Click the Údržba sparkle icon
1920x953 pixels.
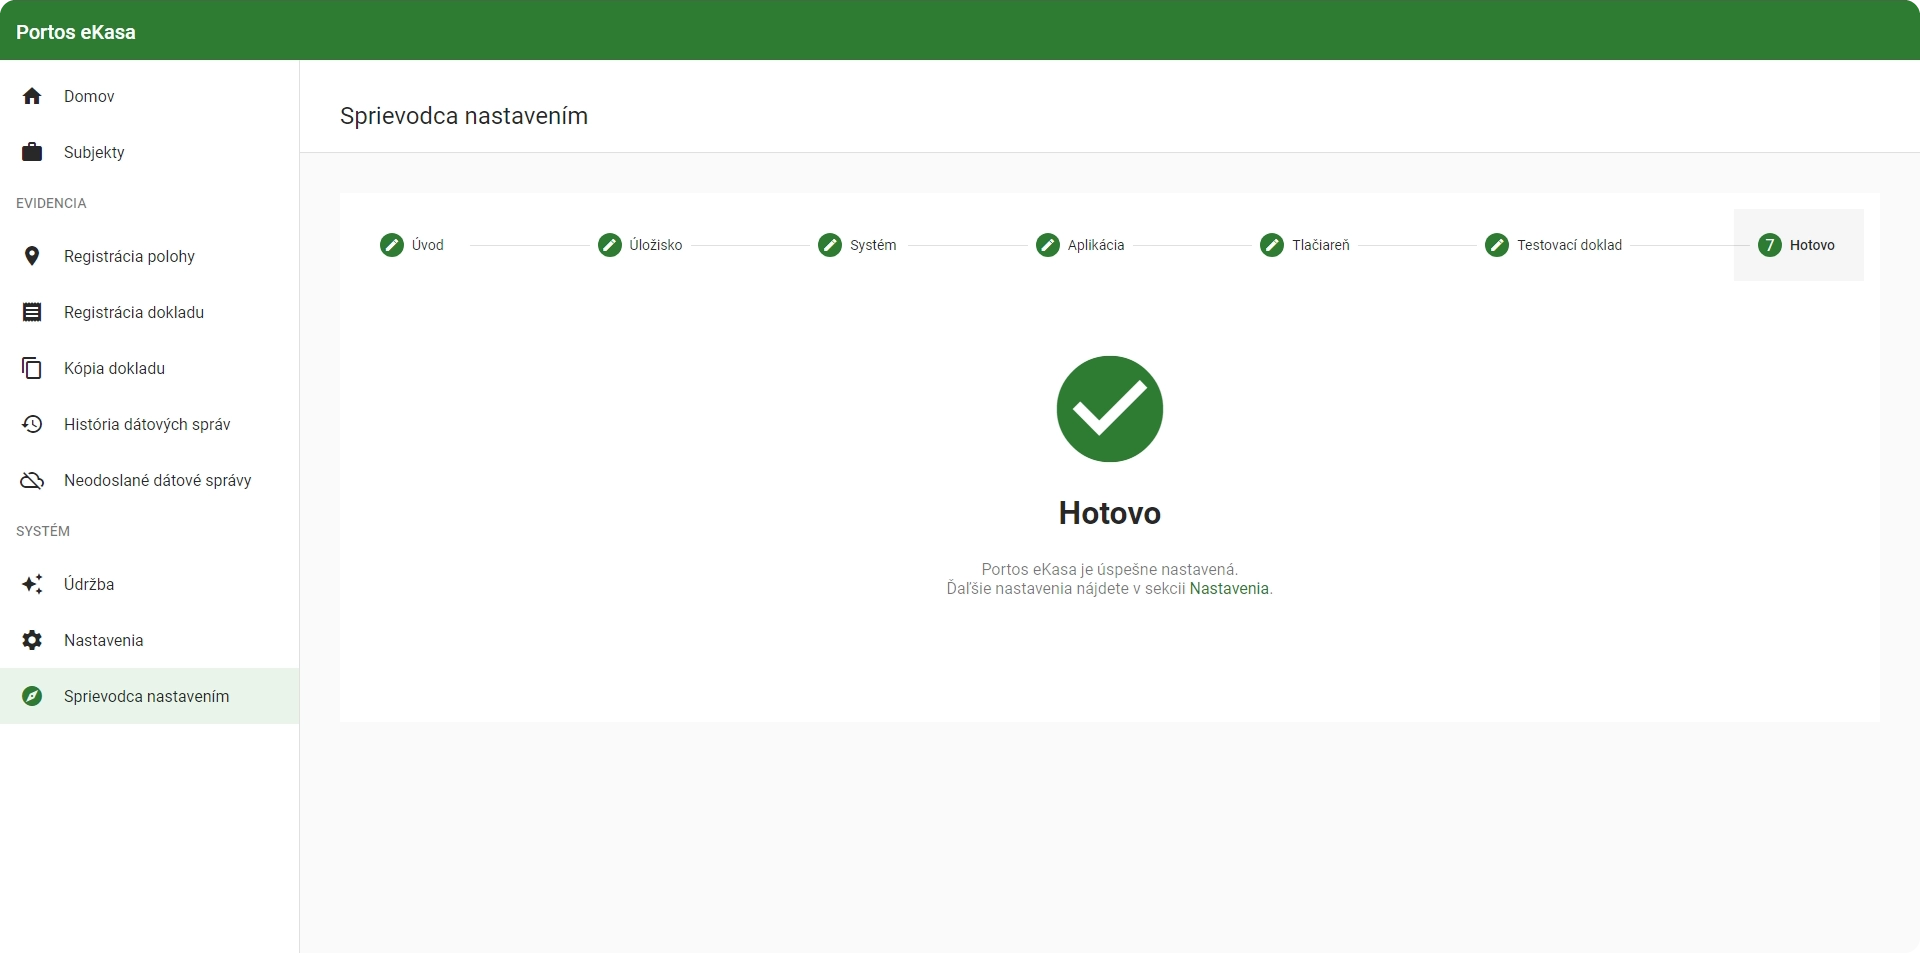[32, 584]
